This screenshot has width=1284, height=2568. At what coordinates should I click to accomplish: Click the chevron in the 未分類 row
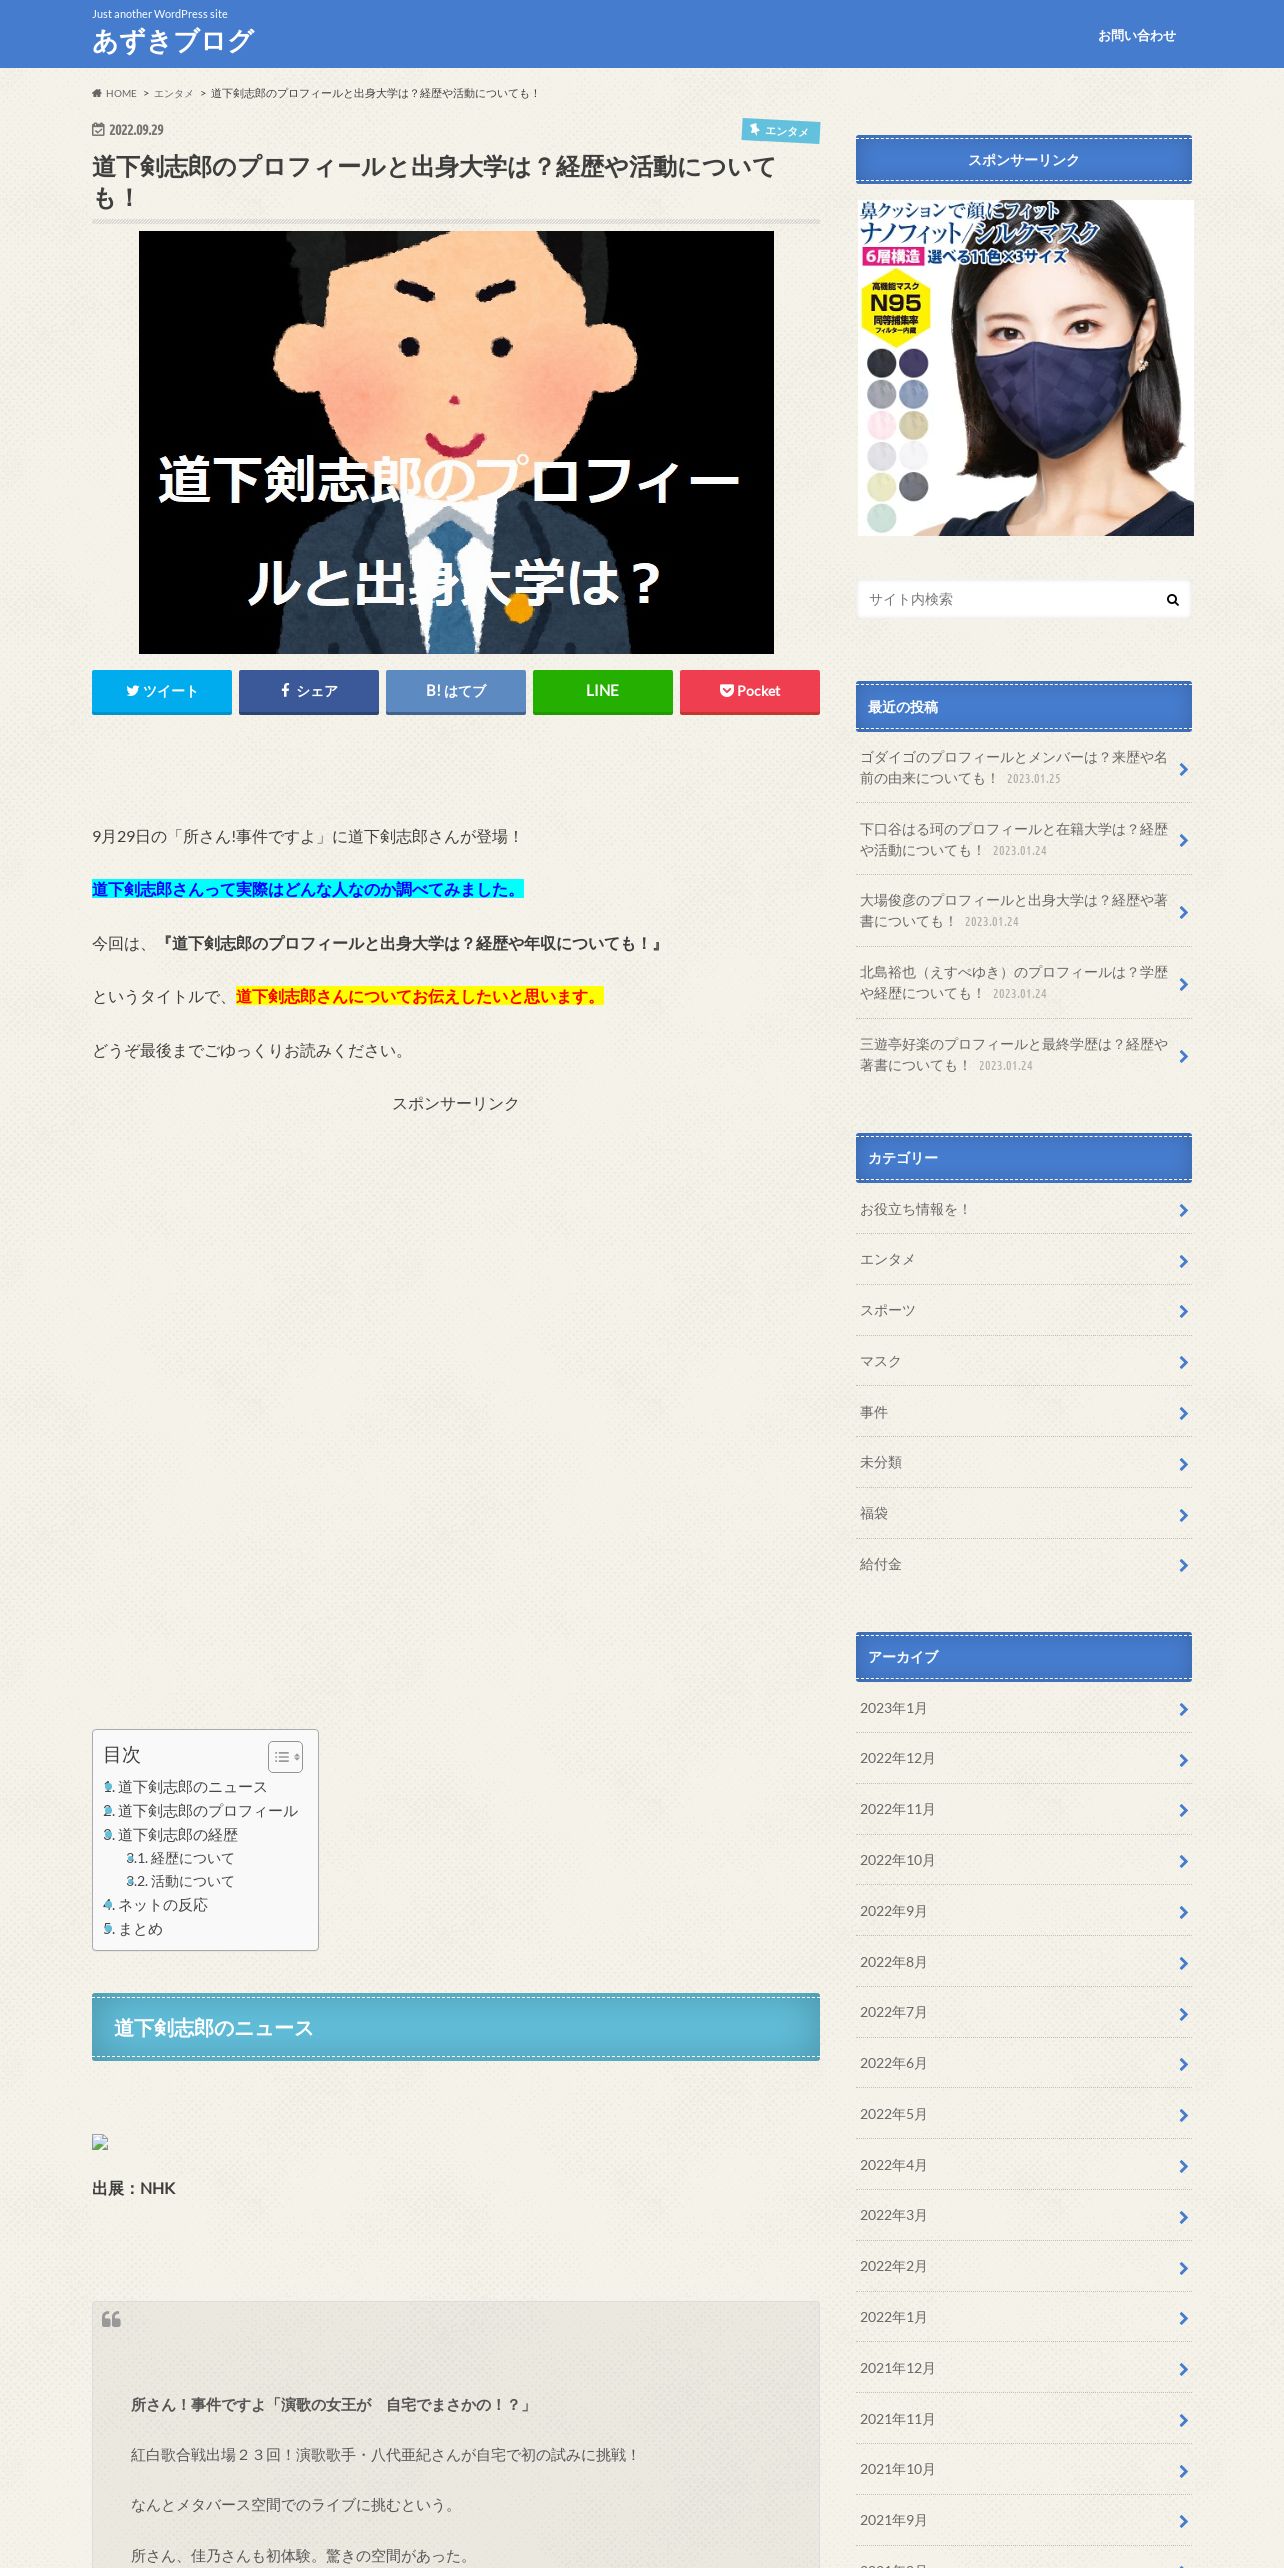[1183, 1464]
